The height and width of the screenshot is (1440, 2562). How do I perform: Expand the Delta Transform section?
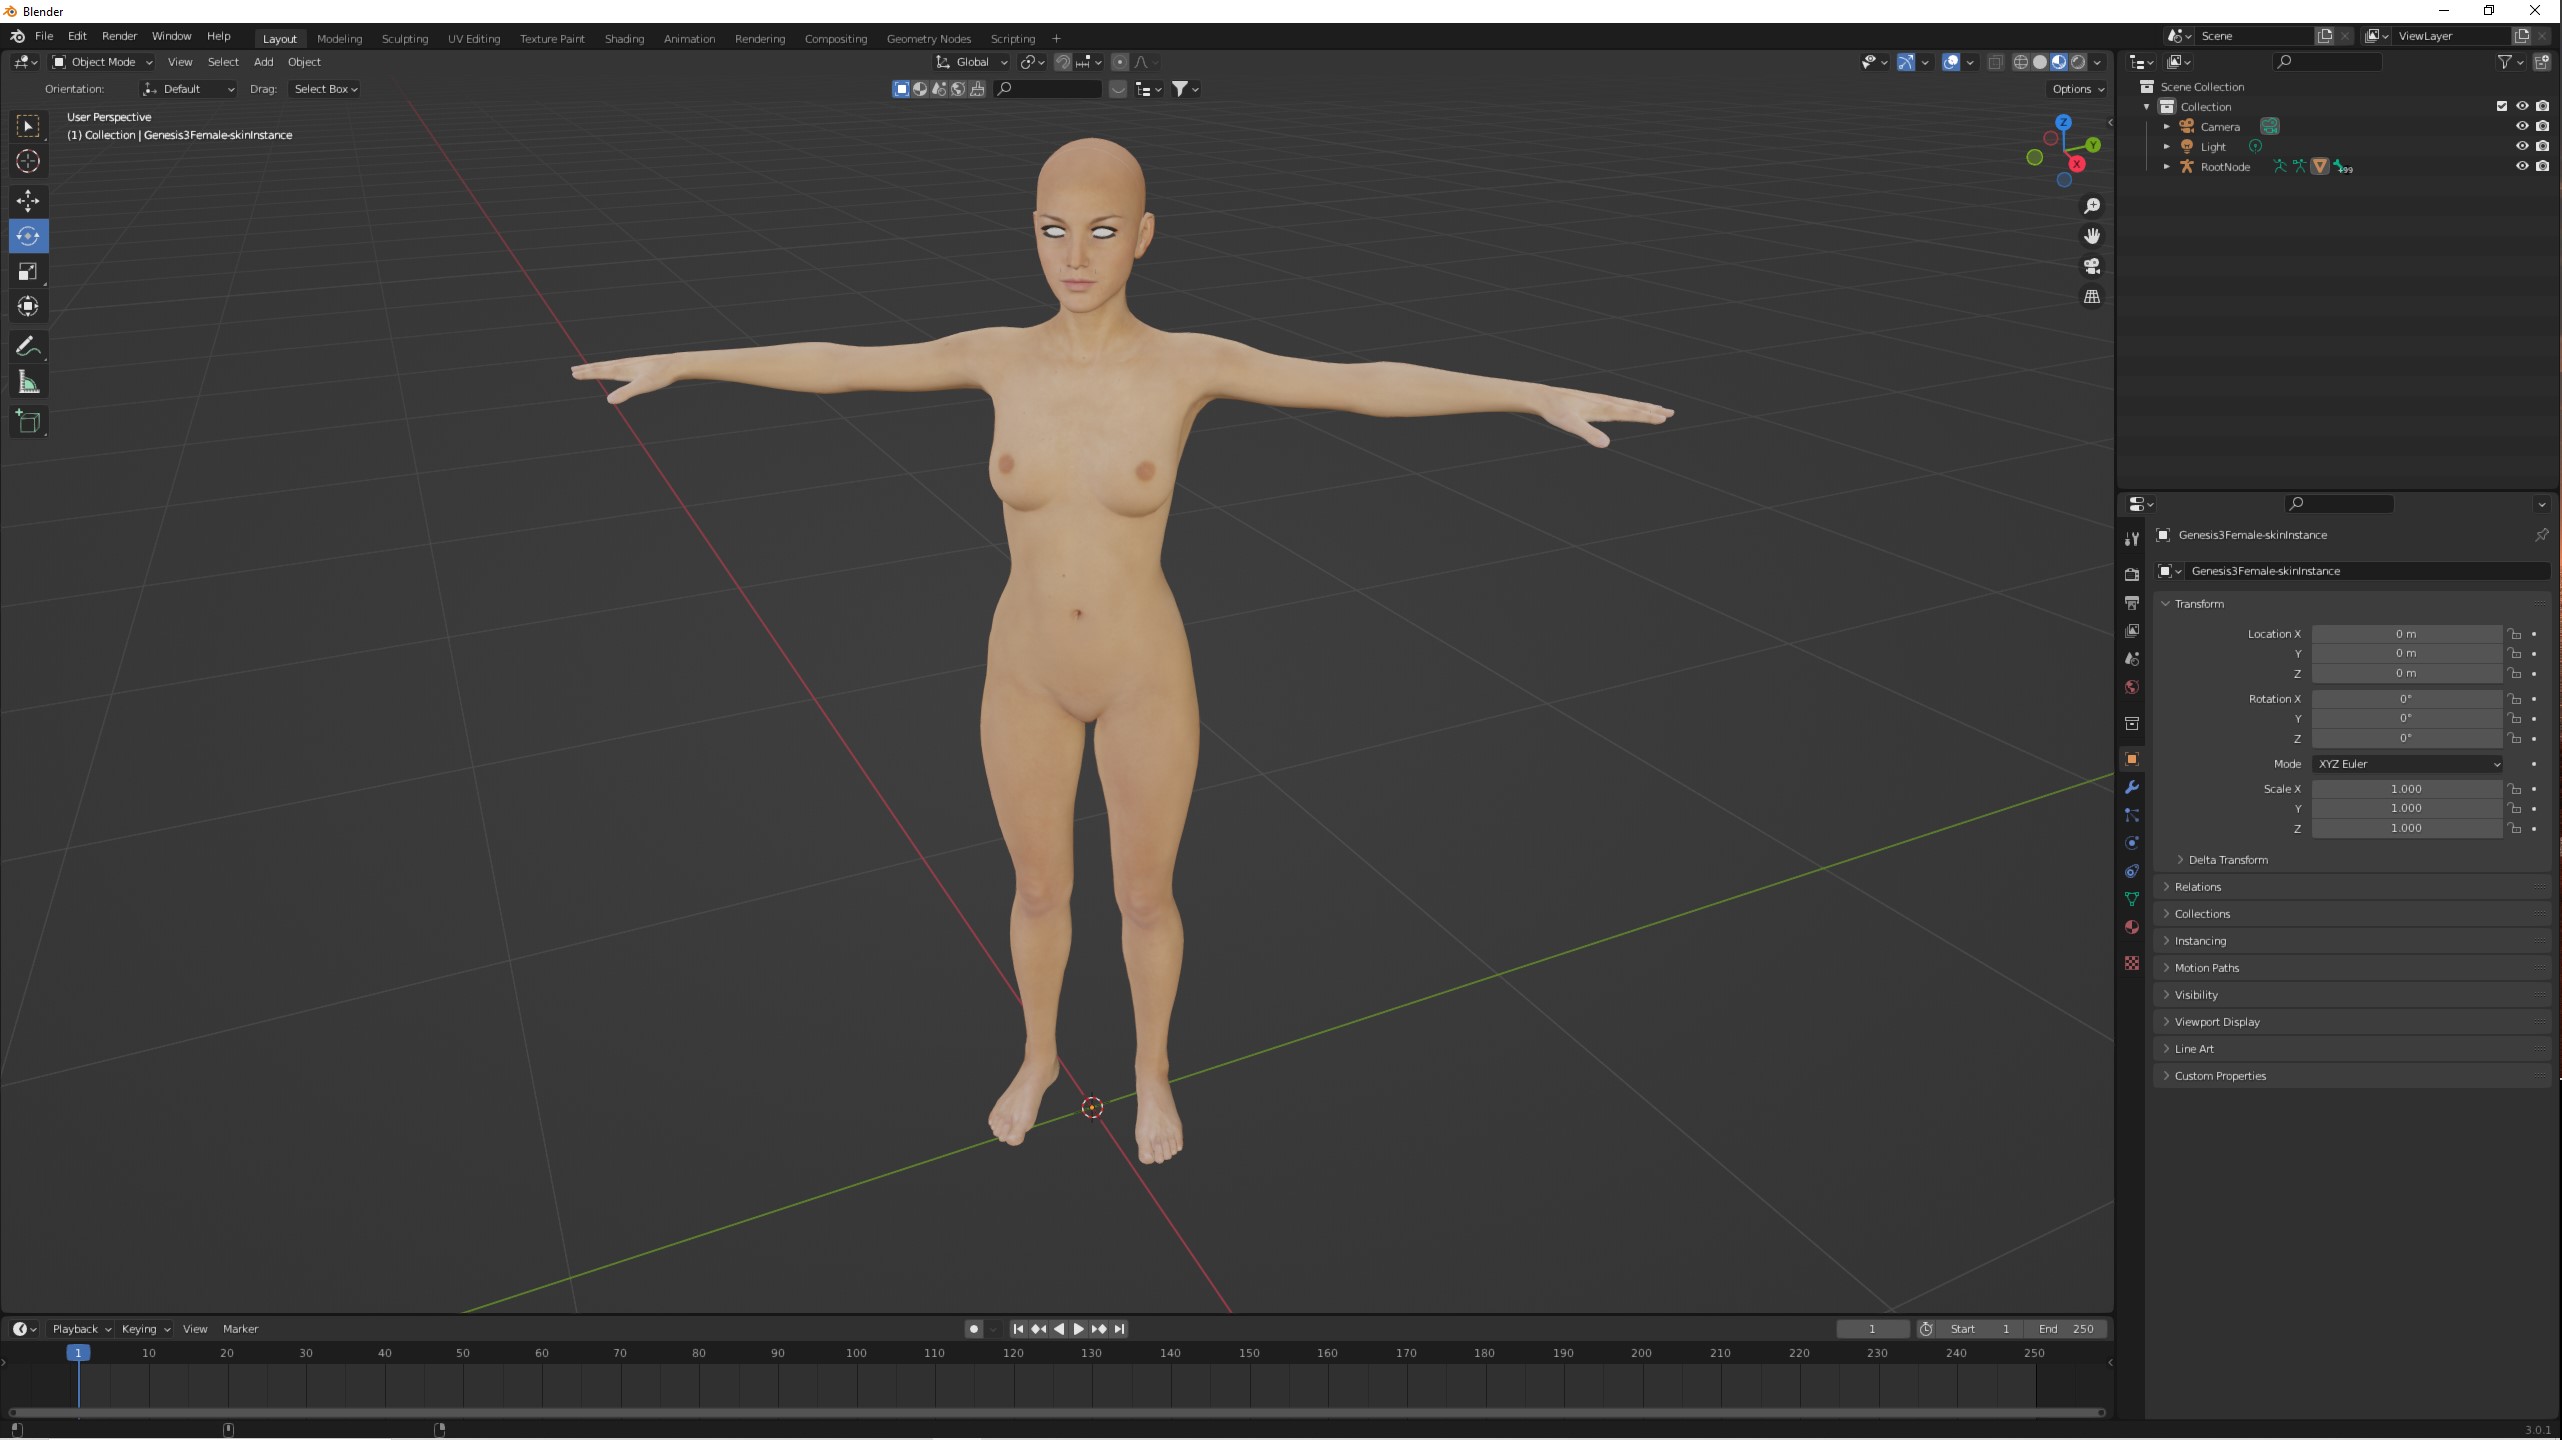[x=2227, y=860]
